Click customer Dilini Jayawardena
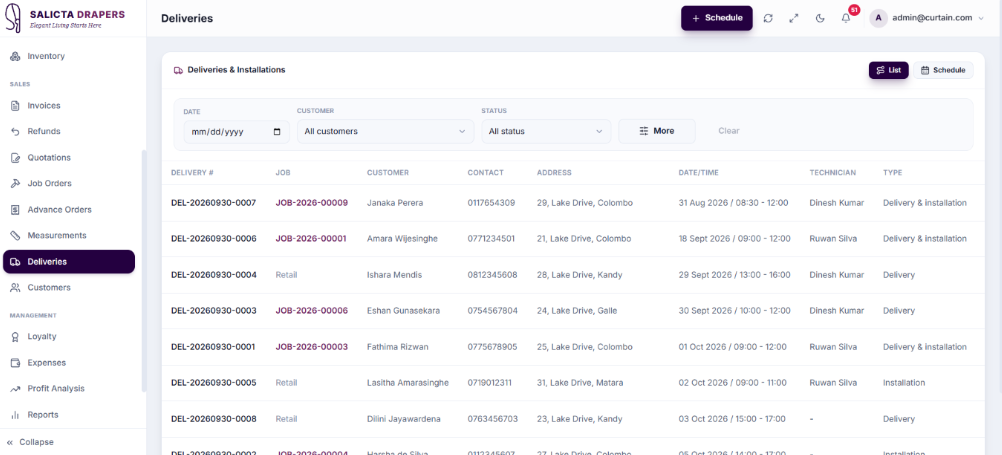 coord(403,419)
